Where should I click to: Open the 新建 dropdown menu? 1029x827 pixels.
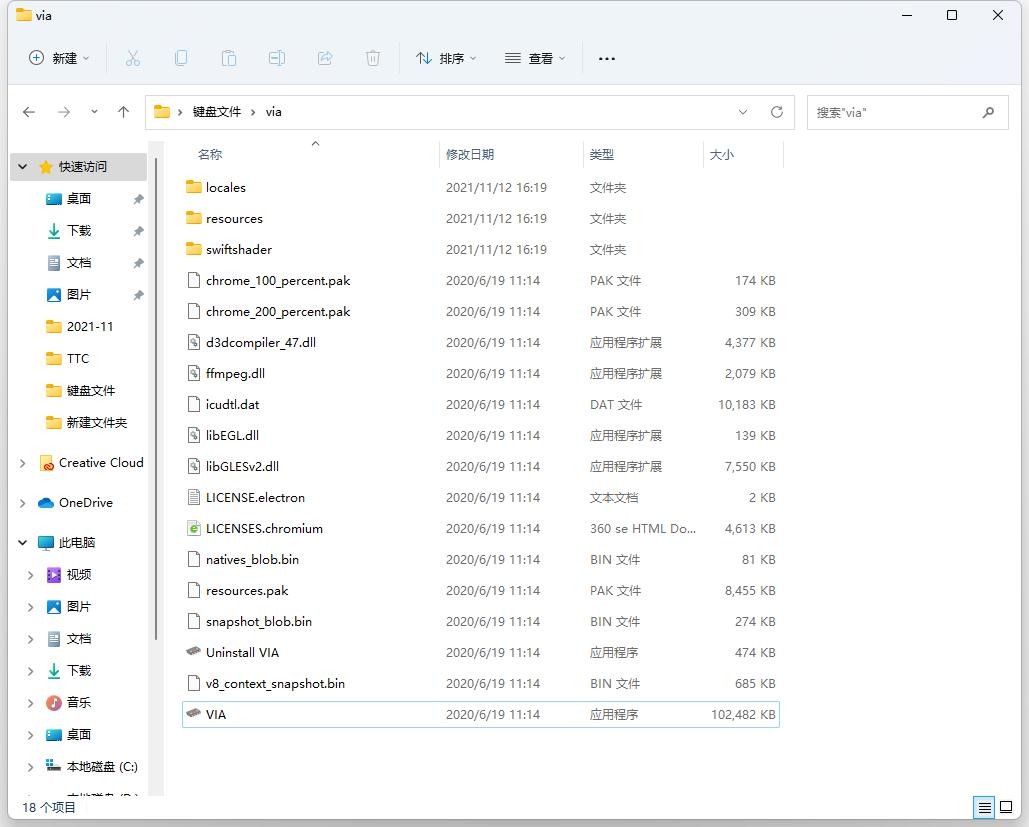tap(59, 58)
